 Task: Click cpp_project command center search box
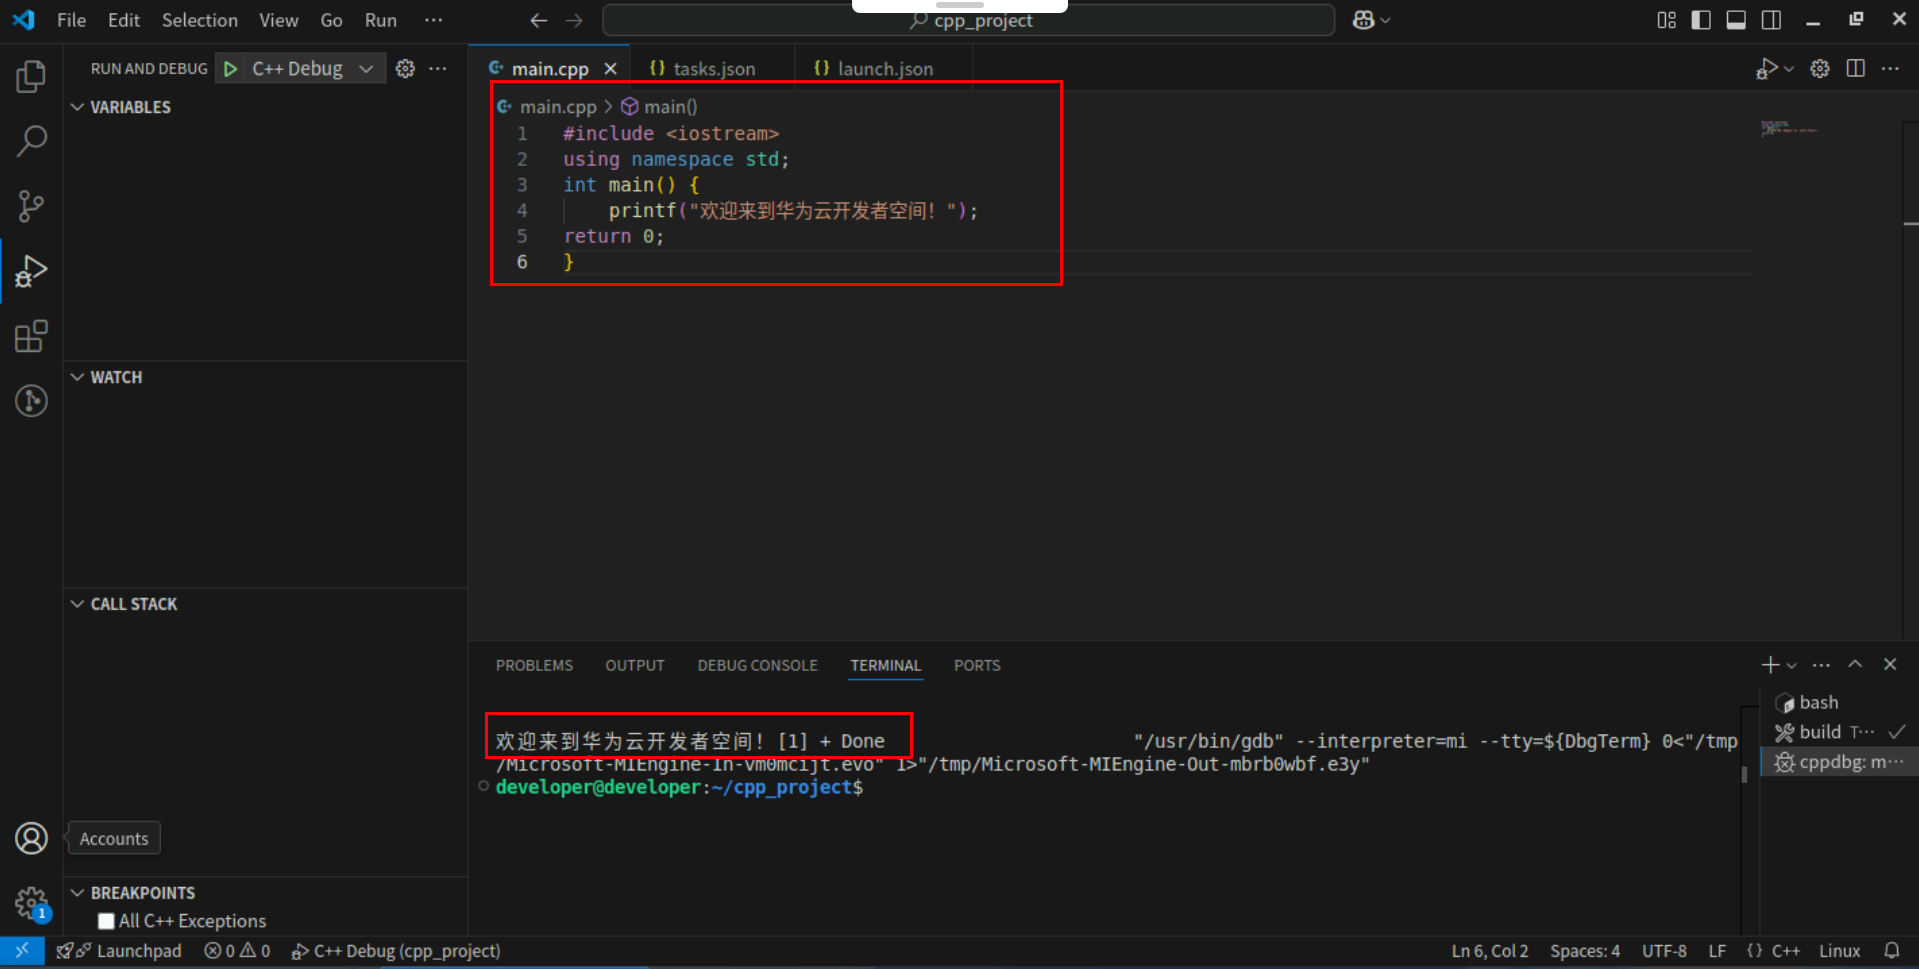click(969, 20)
